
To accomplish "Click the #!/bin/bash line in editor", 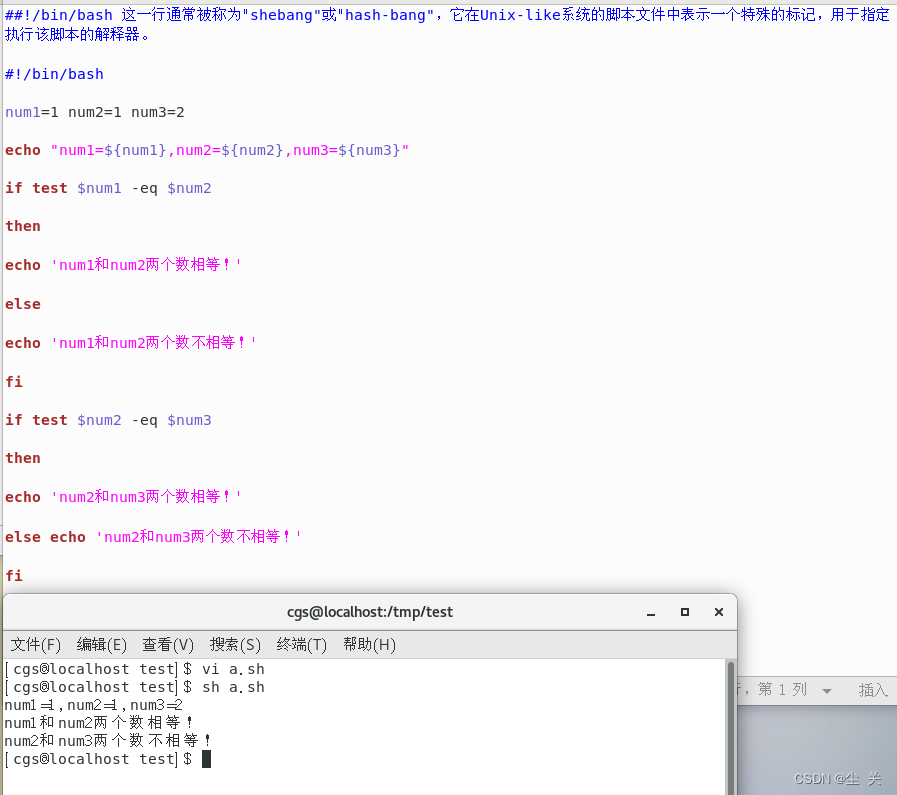I will 54,74.
